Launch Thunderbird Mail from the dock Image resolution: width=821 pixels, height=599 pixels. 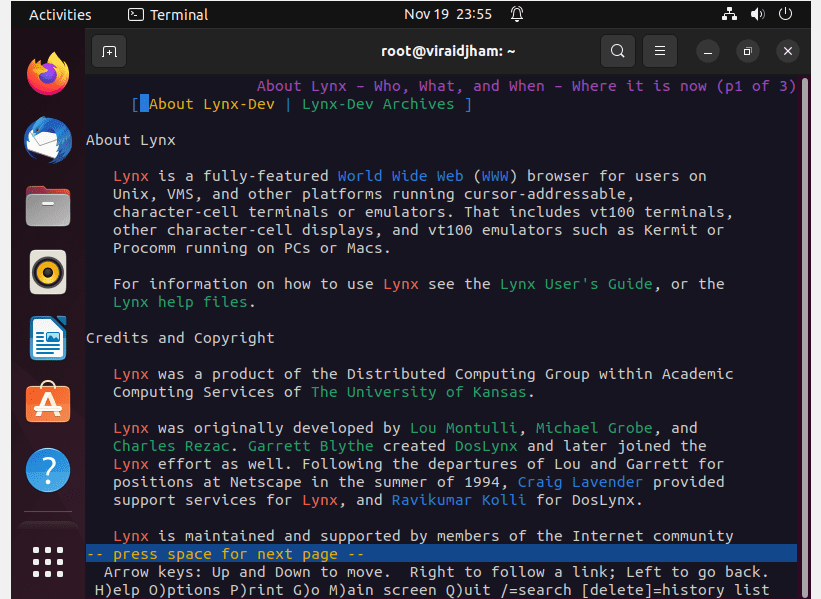pyautogui.click(x=48, y=140)
